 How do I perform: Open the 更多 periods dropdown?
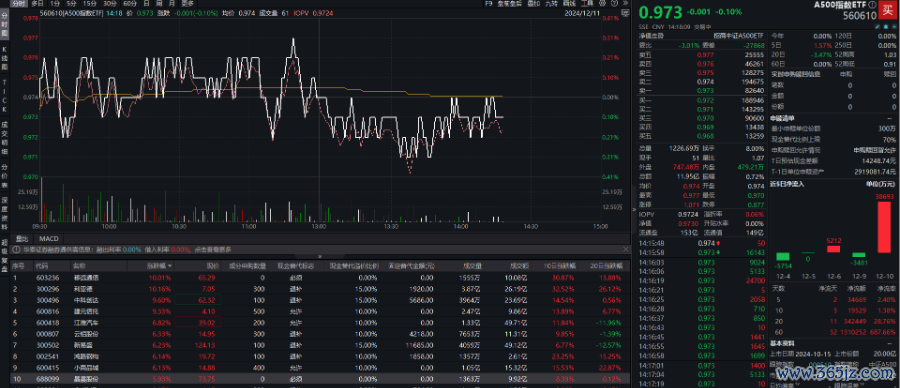coord(188,3)
